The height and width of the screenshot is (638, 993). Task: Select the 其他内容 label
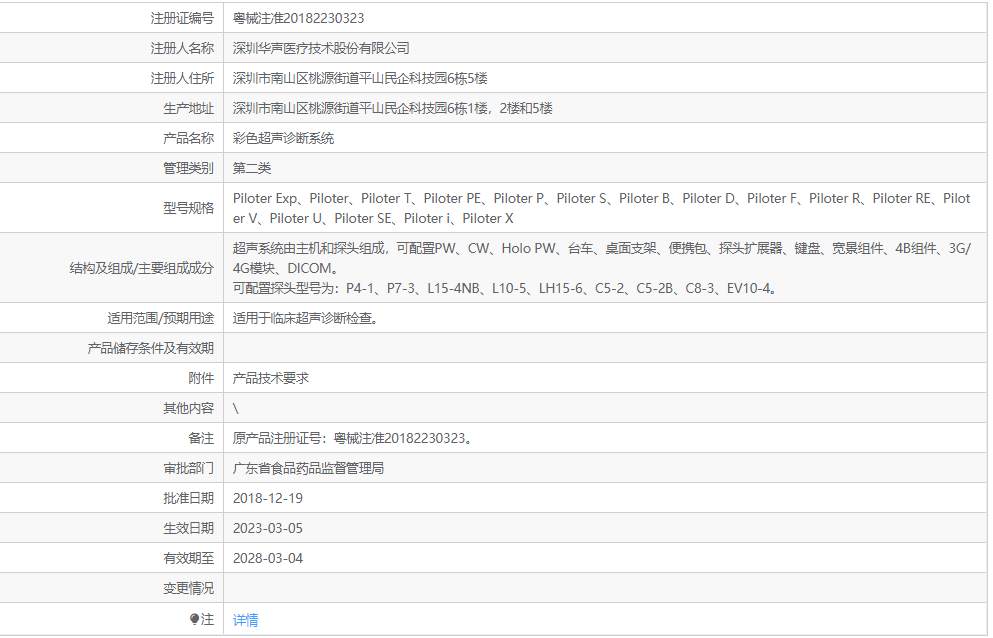point(189,408)
